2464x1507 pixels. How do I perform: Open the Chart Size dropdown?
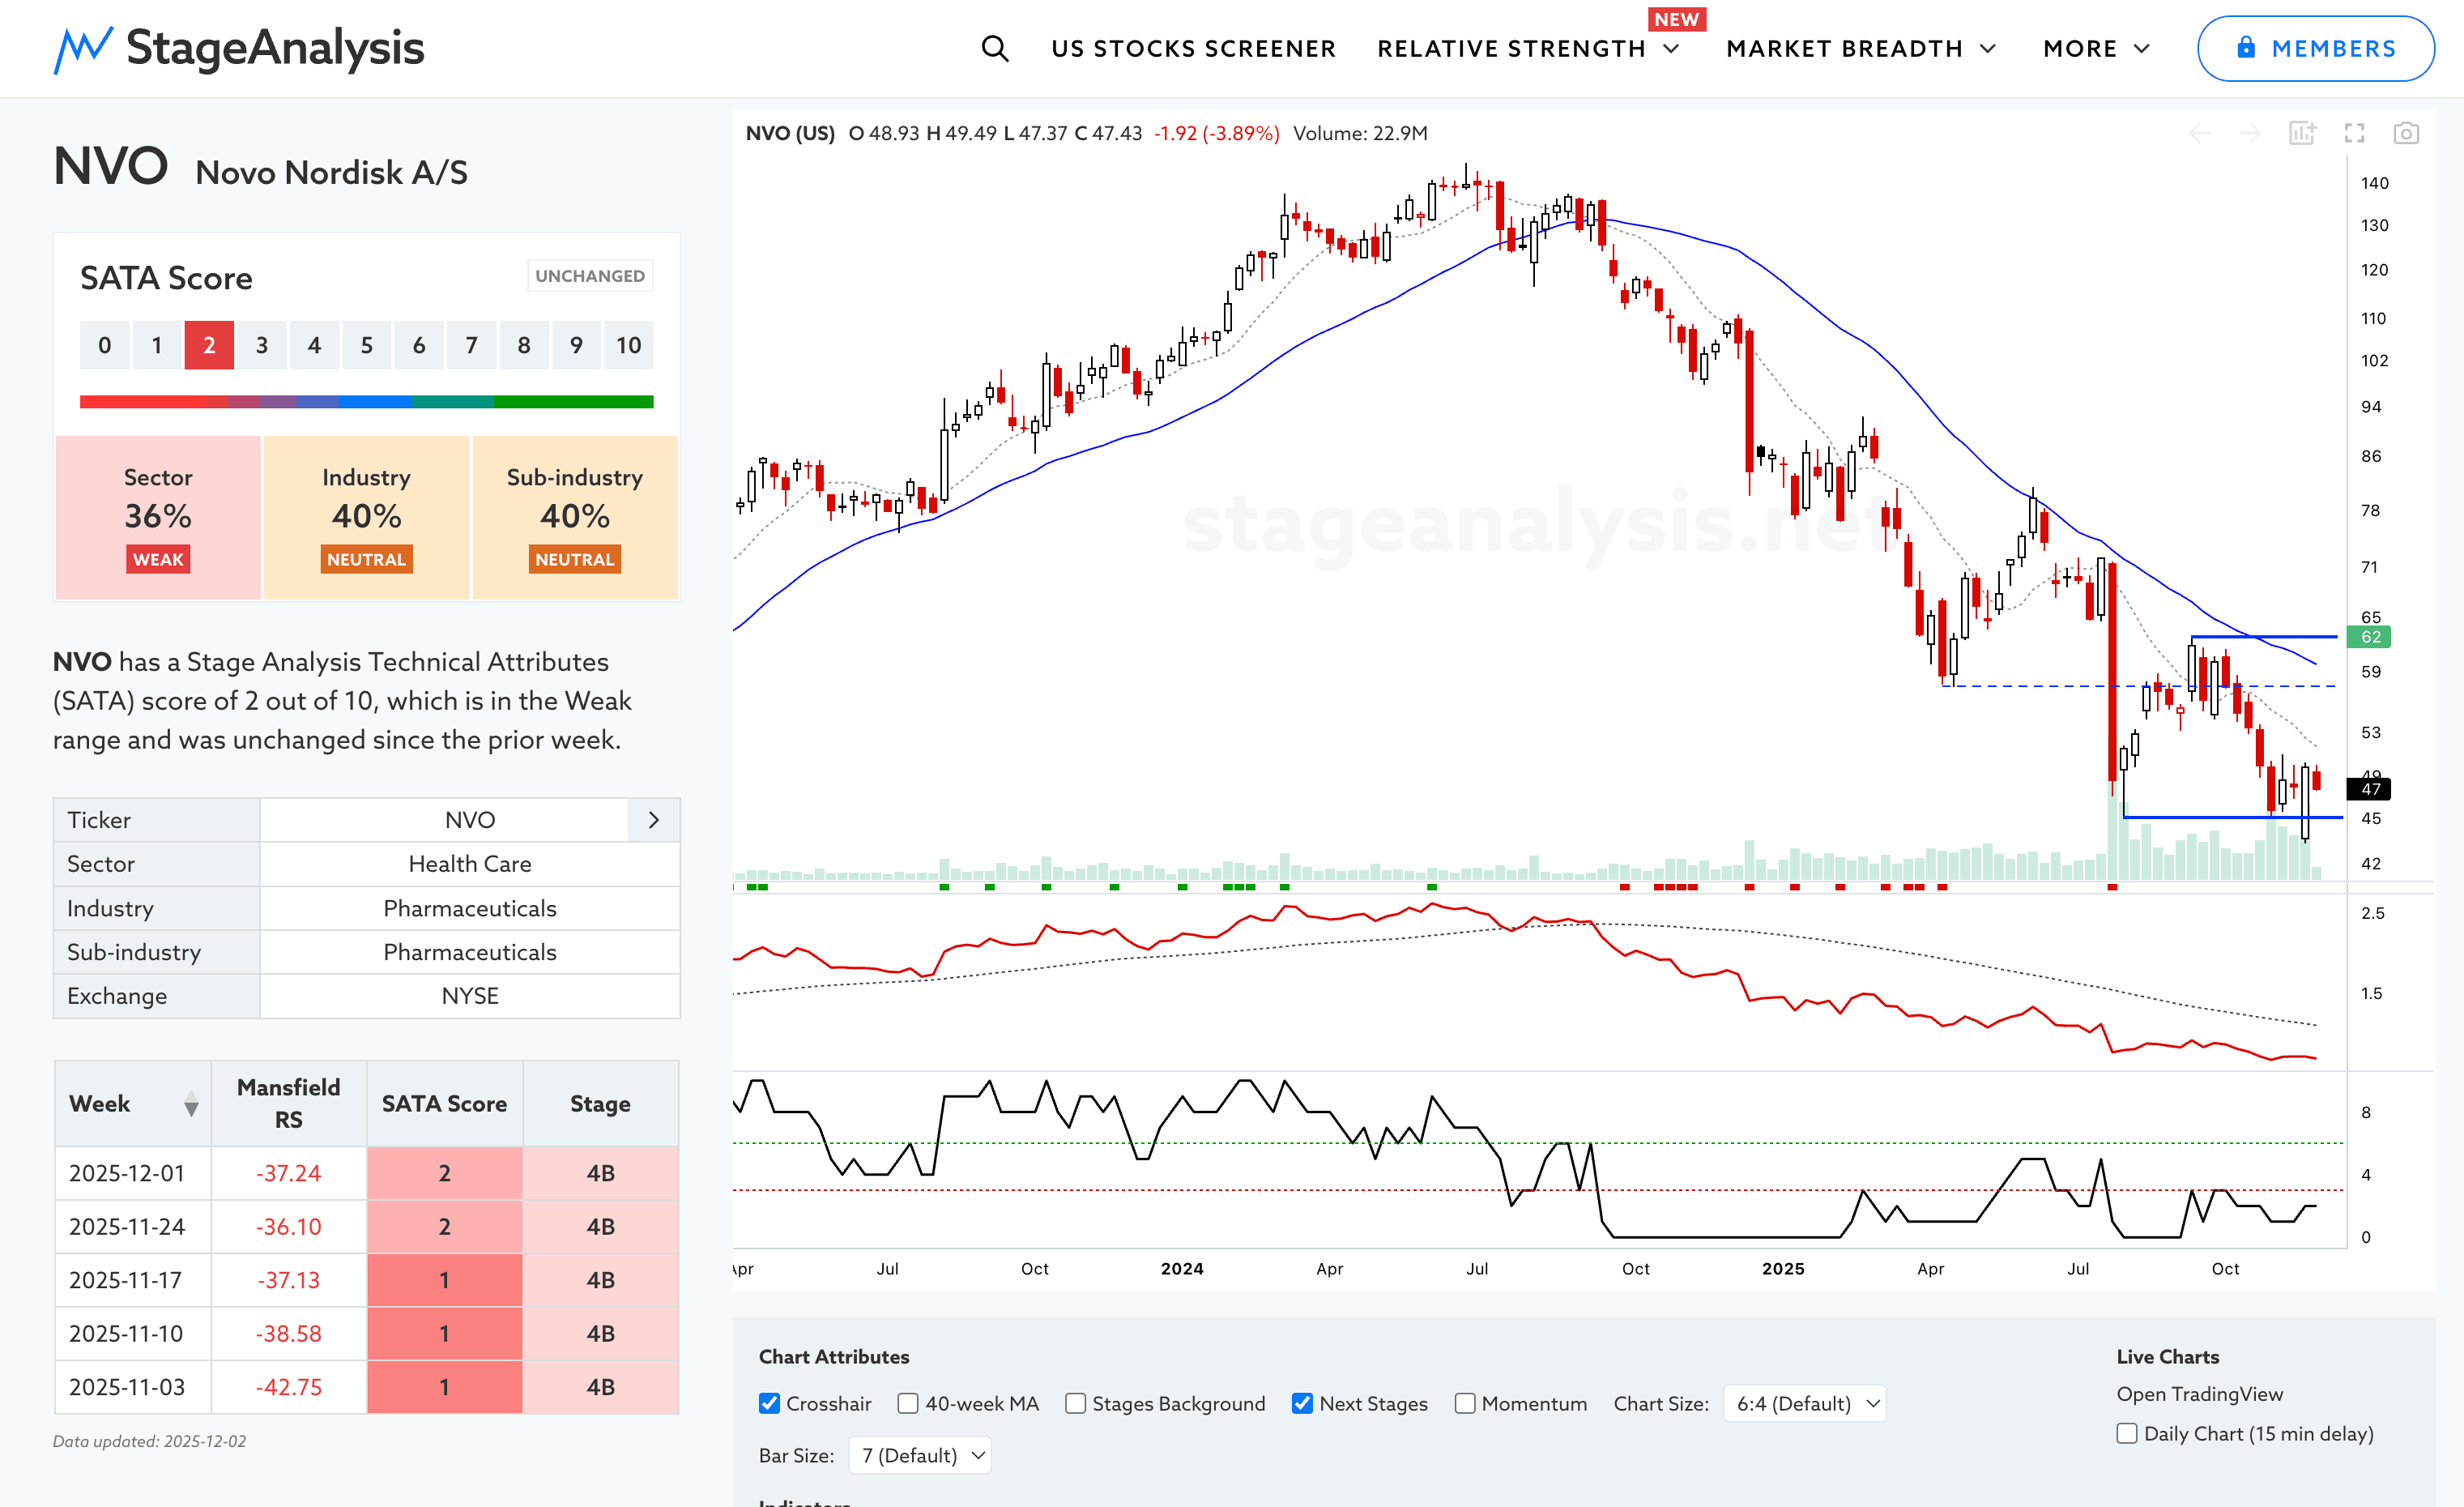[x=1805, y=1403]
